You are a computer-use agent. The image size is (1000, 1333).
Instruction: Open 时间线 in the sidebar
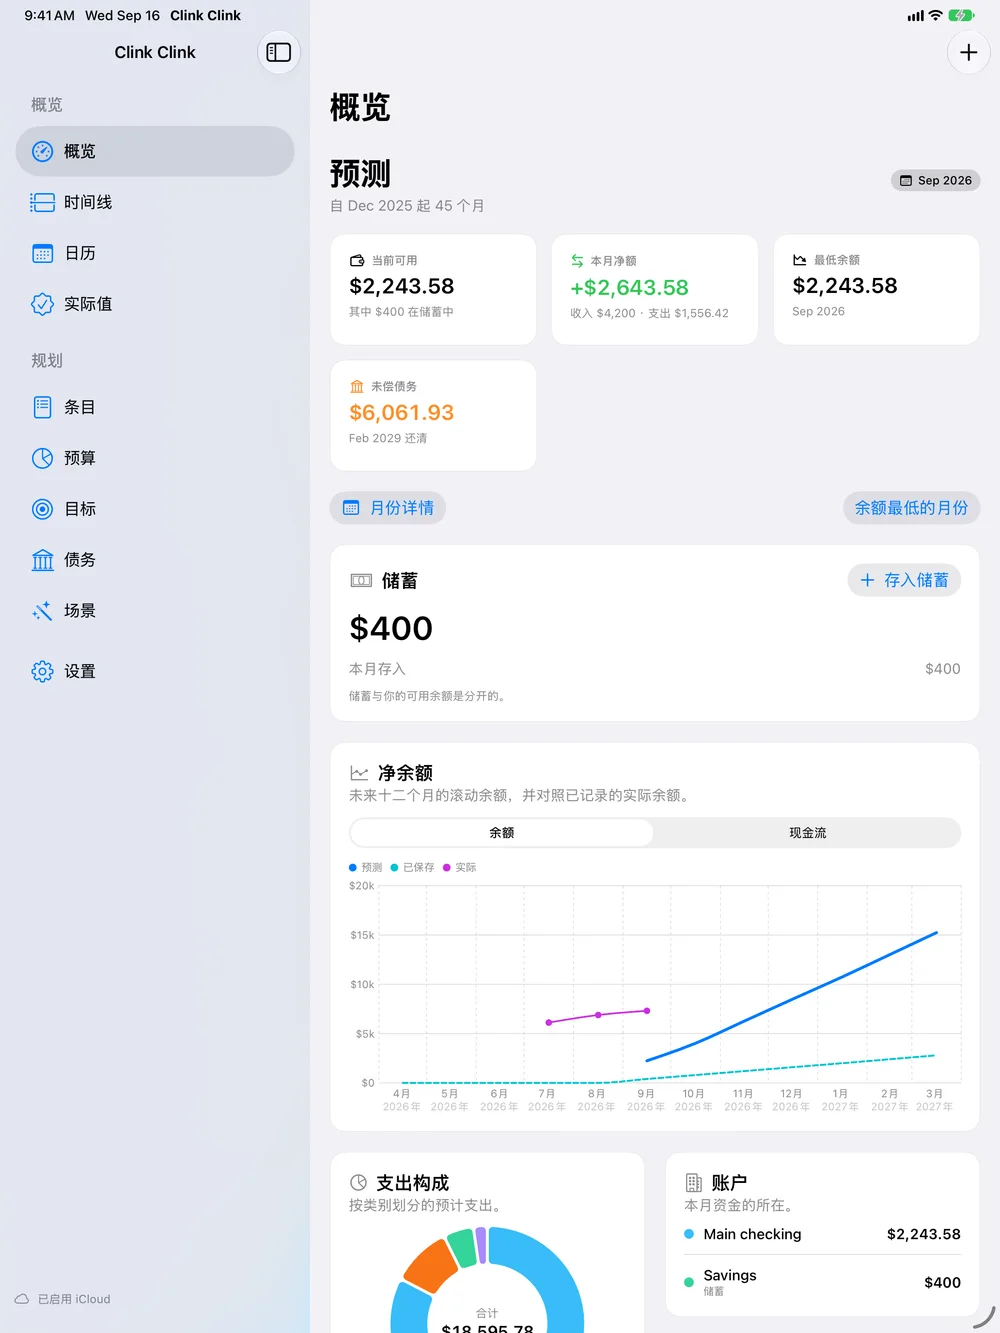pos(155,202)
